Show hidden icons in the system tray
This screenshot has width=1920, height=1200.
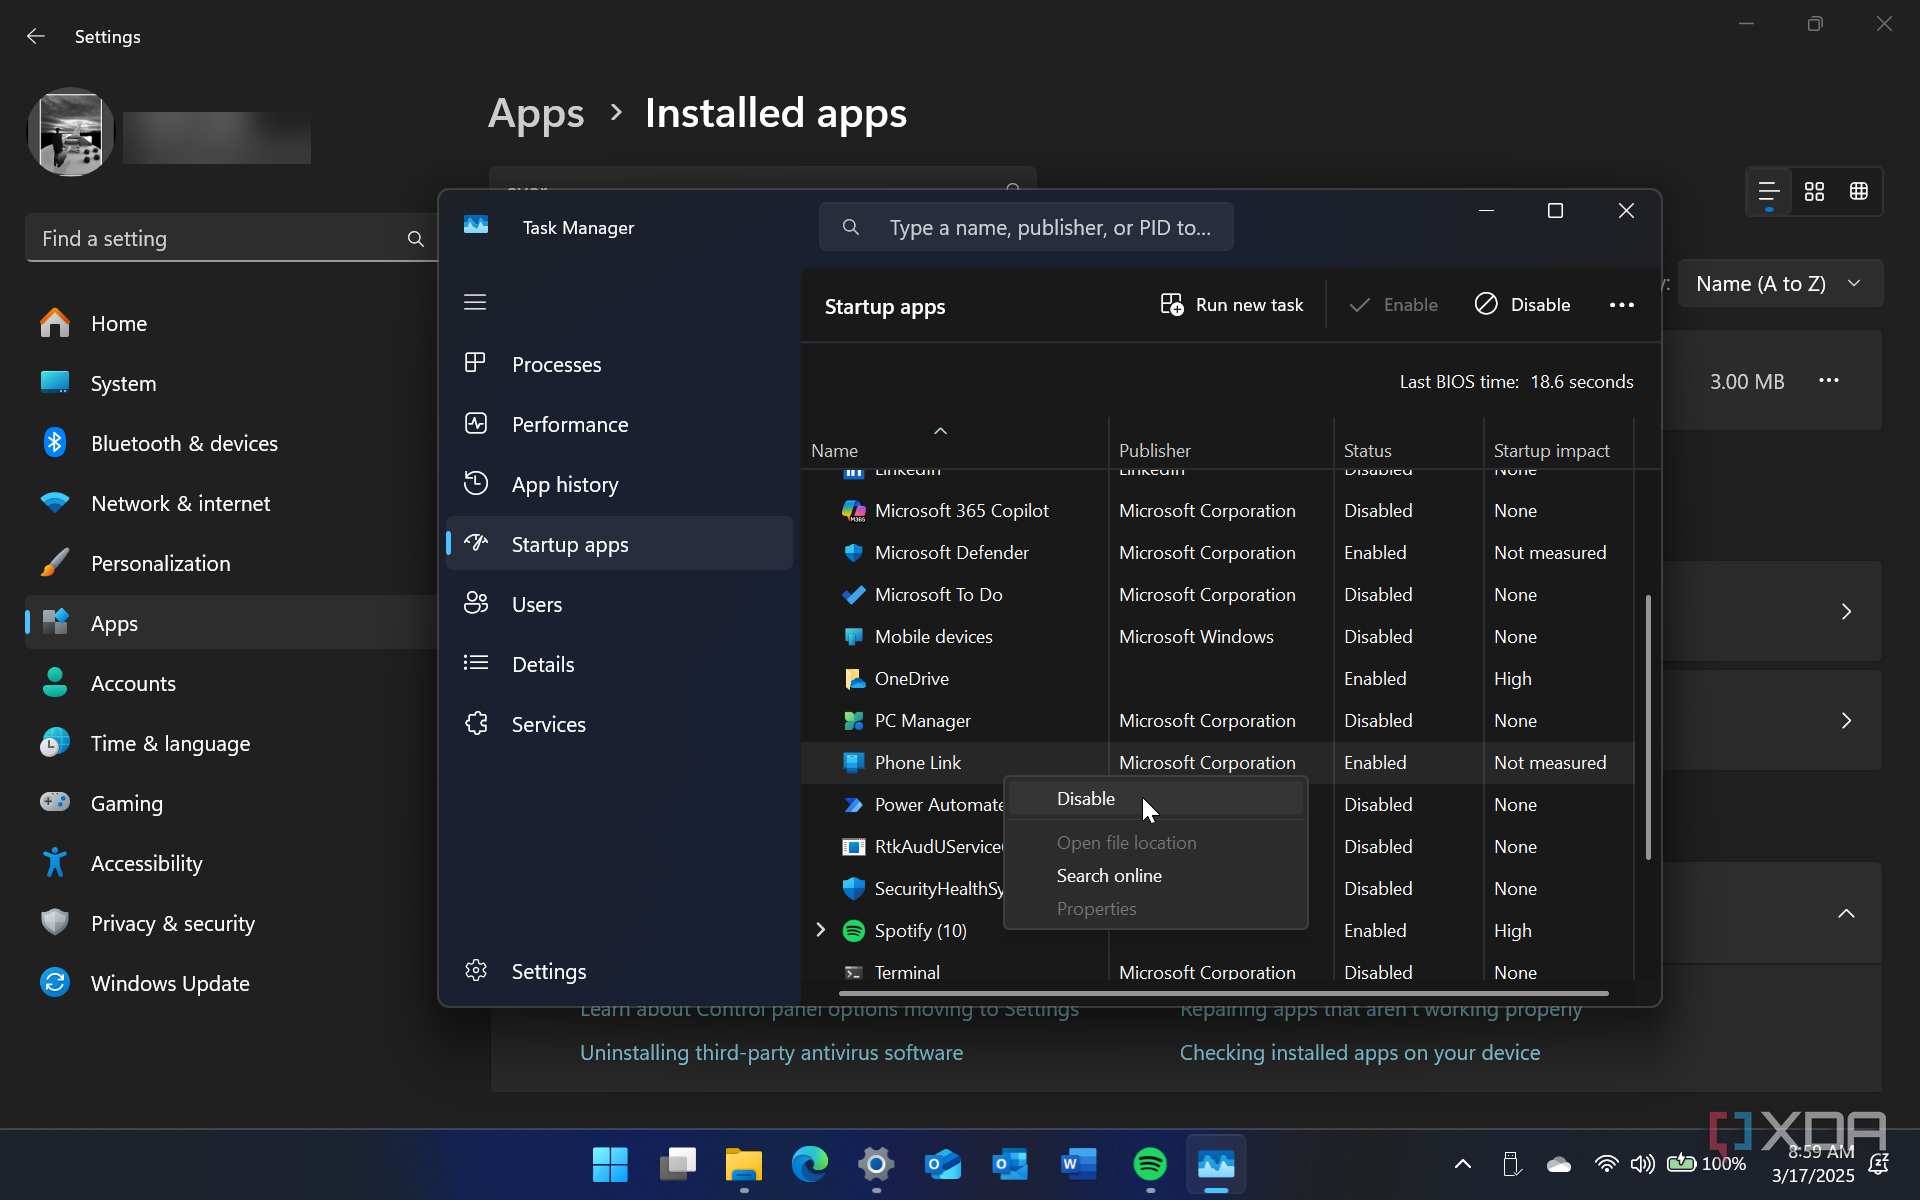[1462, 1164]
